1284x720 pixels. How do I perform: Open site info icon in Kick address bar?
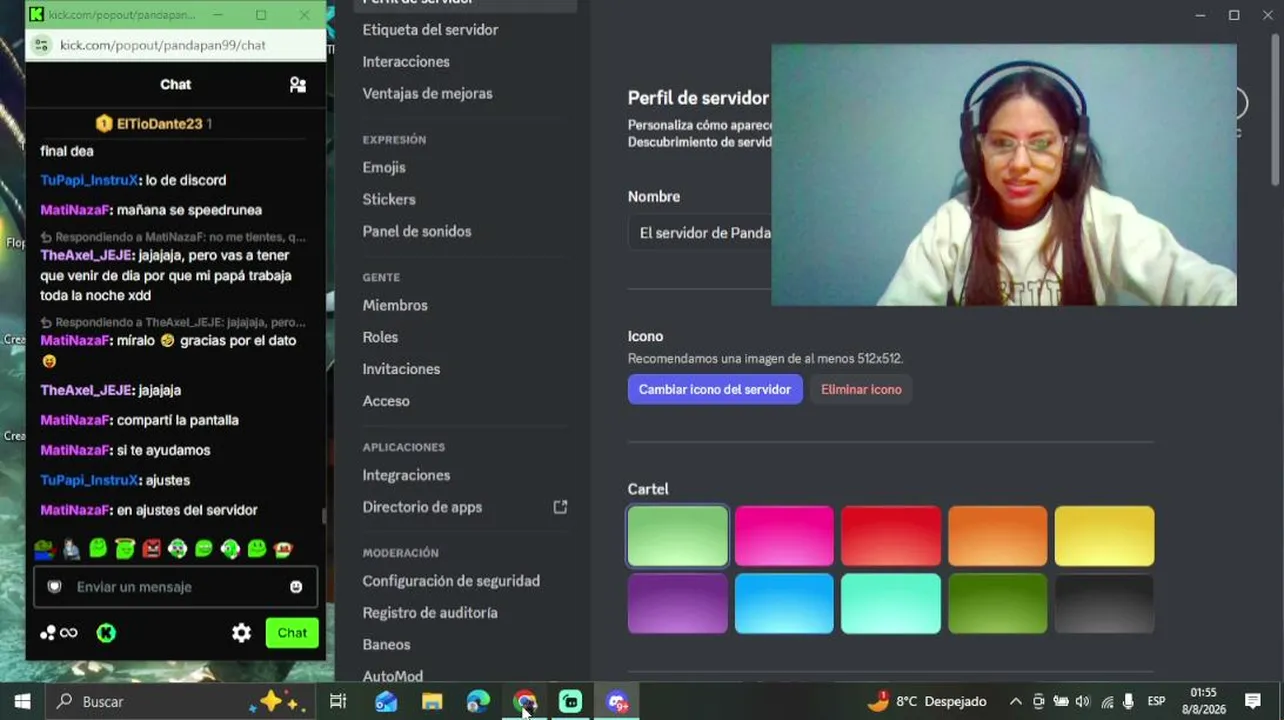point(41,45)
